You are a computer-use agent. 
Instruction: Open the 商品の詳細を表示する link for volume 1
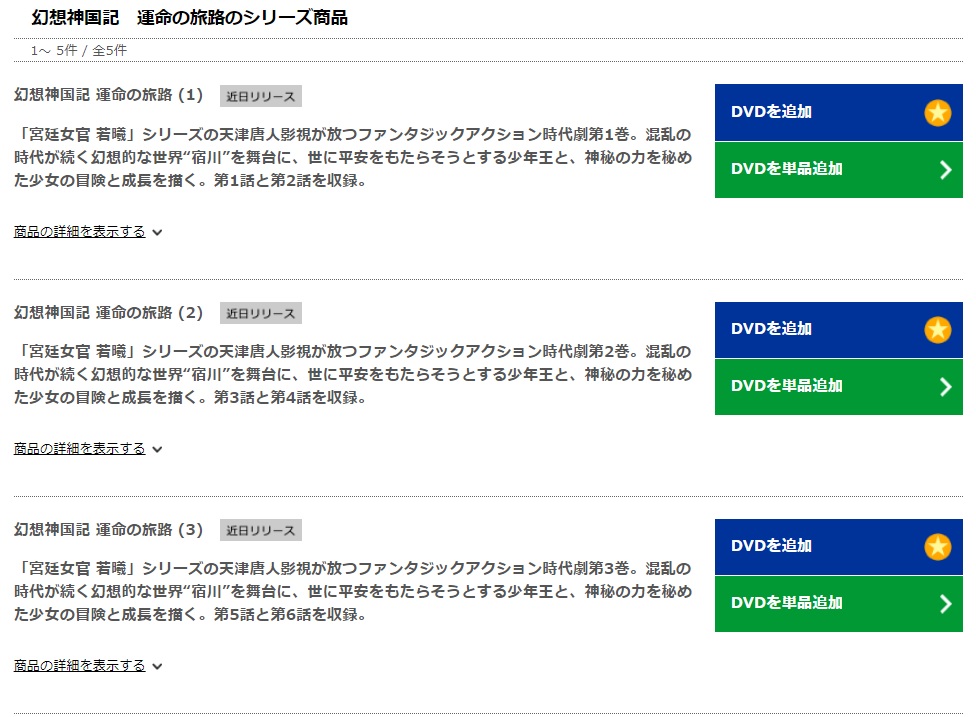[80, 232]
